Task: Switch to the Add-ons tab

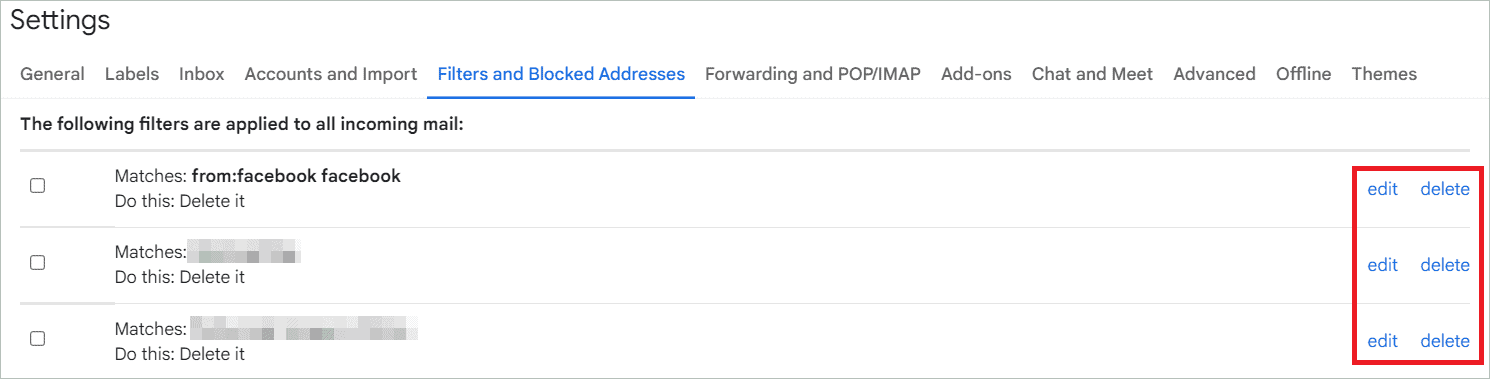Action: point(976,74)
